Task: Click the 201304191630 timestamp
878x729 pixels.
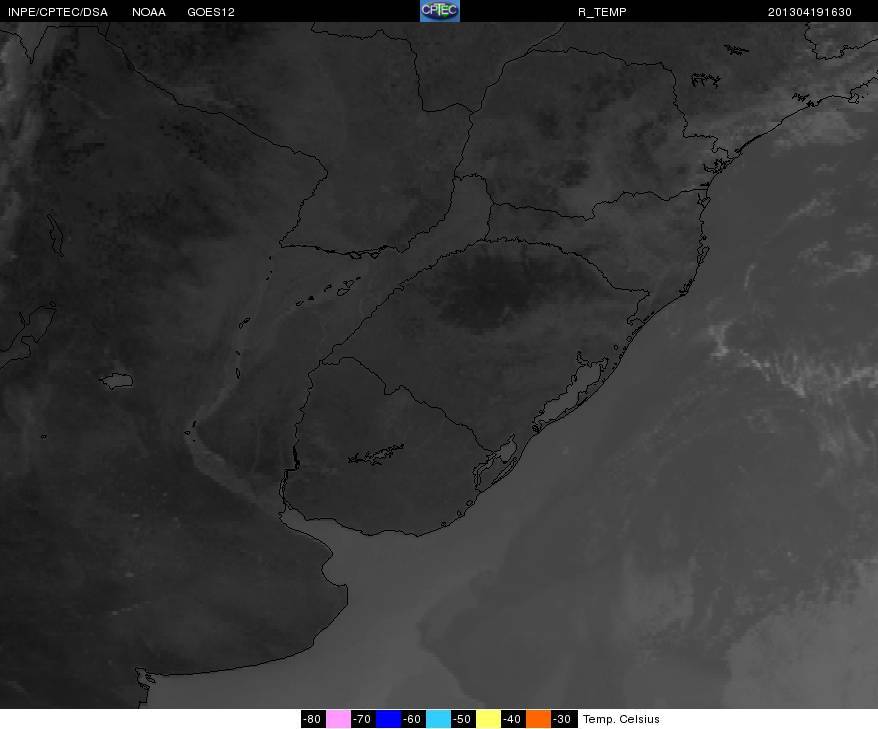Action: (810, 12)
